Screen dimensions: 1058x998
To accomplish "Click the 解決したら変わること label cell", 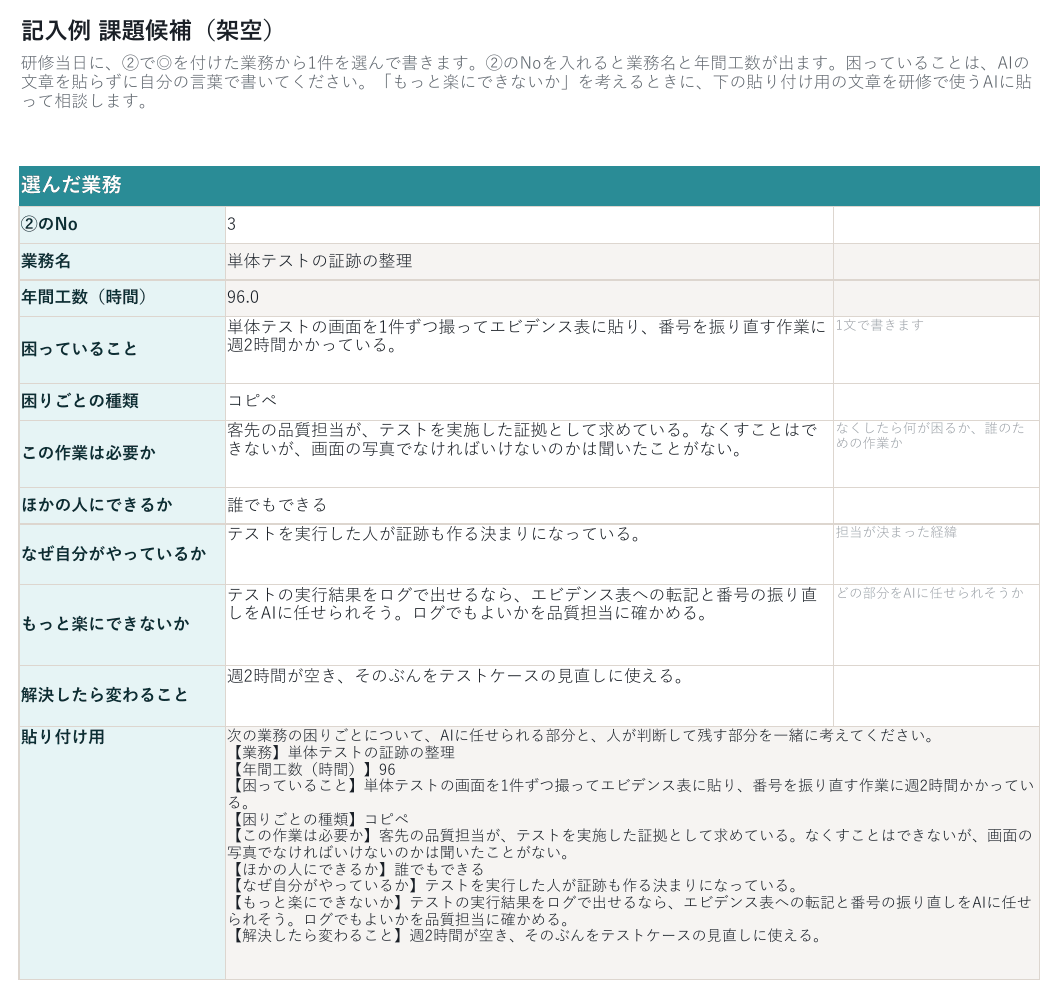I will pos(122,696).
